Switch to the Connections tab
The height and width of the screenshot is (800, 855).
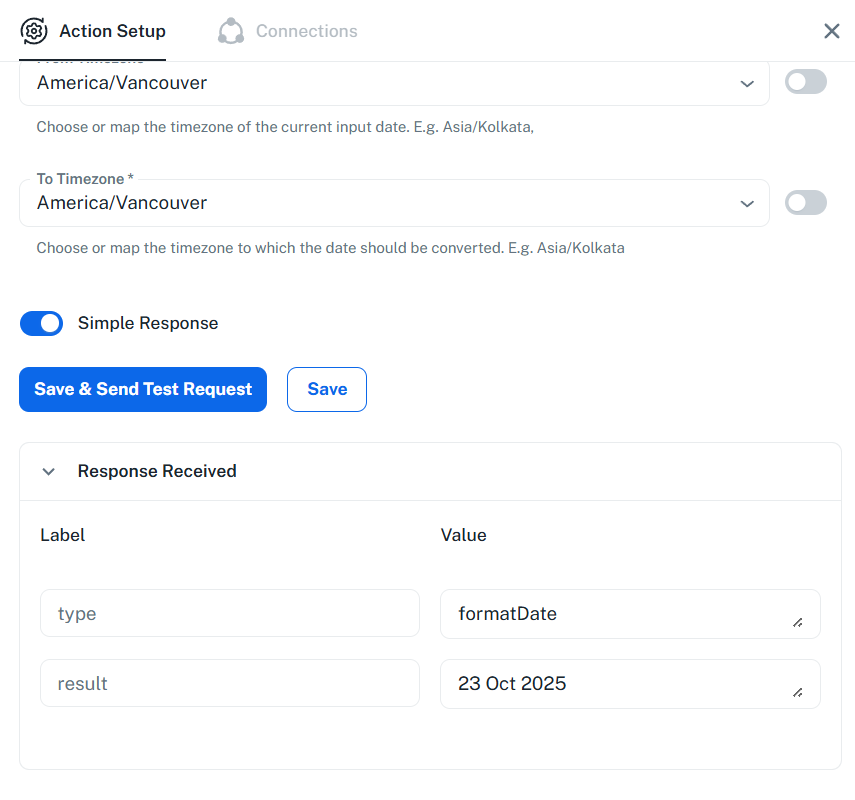coord(306,31)
